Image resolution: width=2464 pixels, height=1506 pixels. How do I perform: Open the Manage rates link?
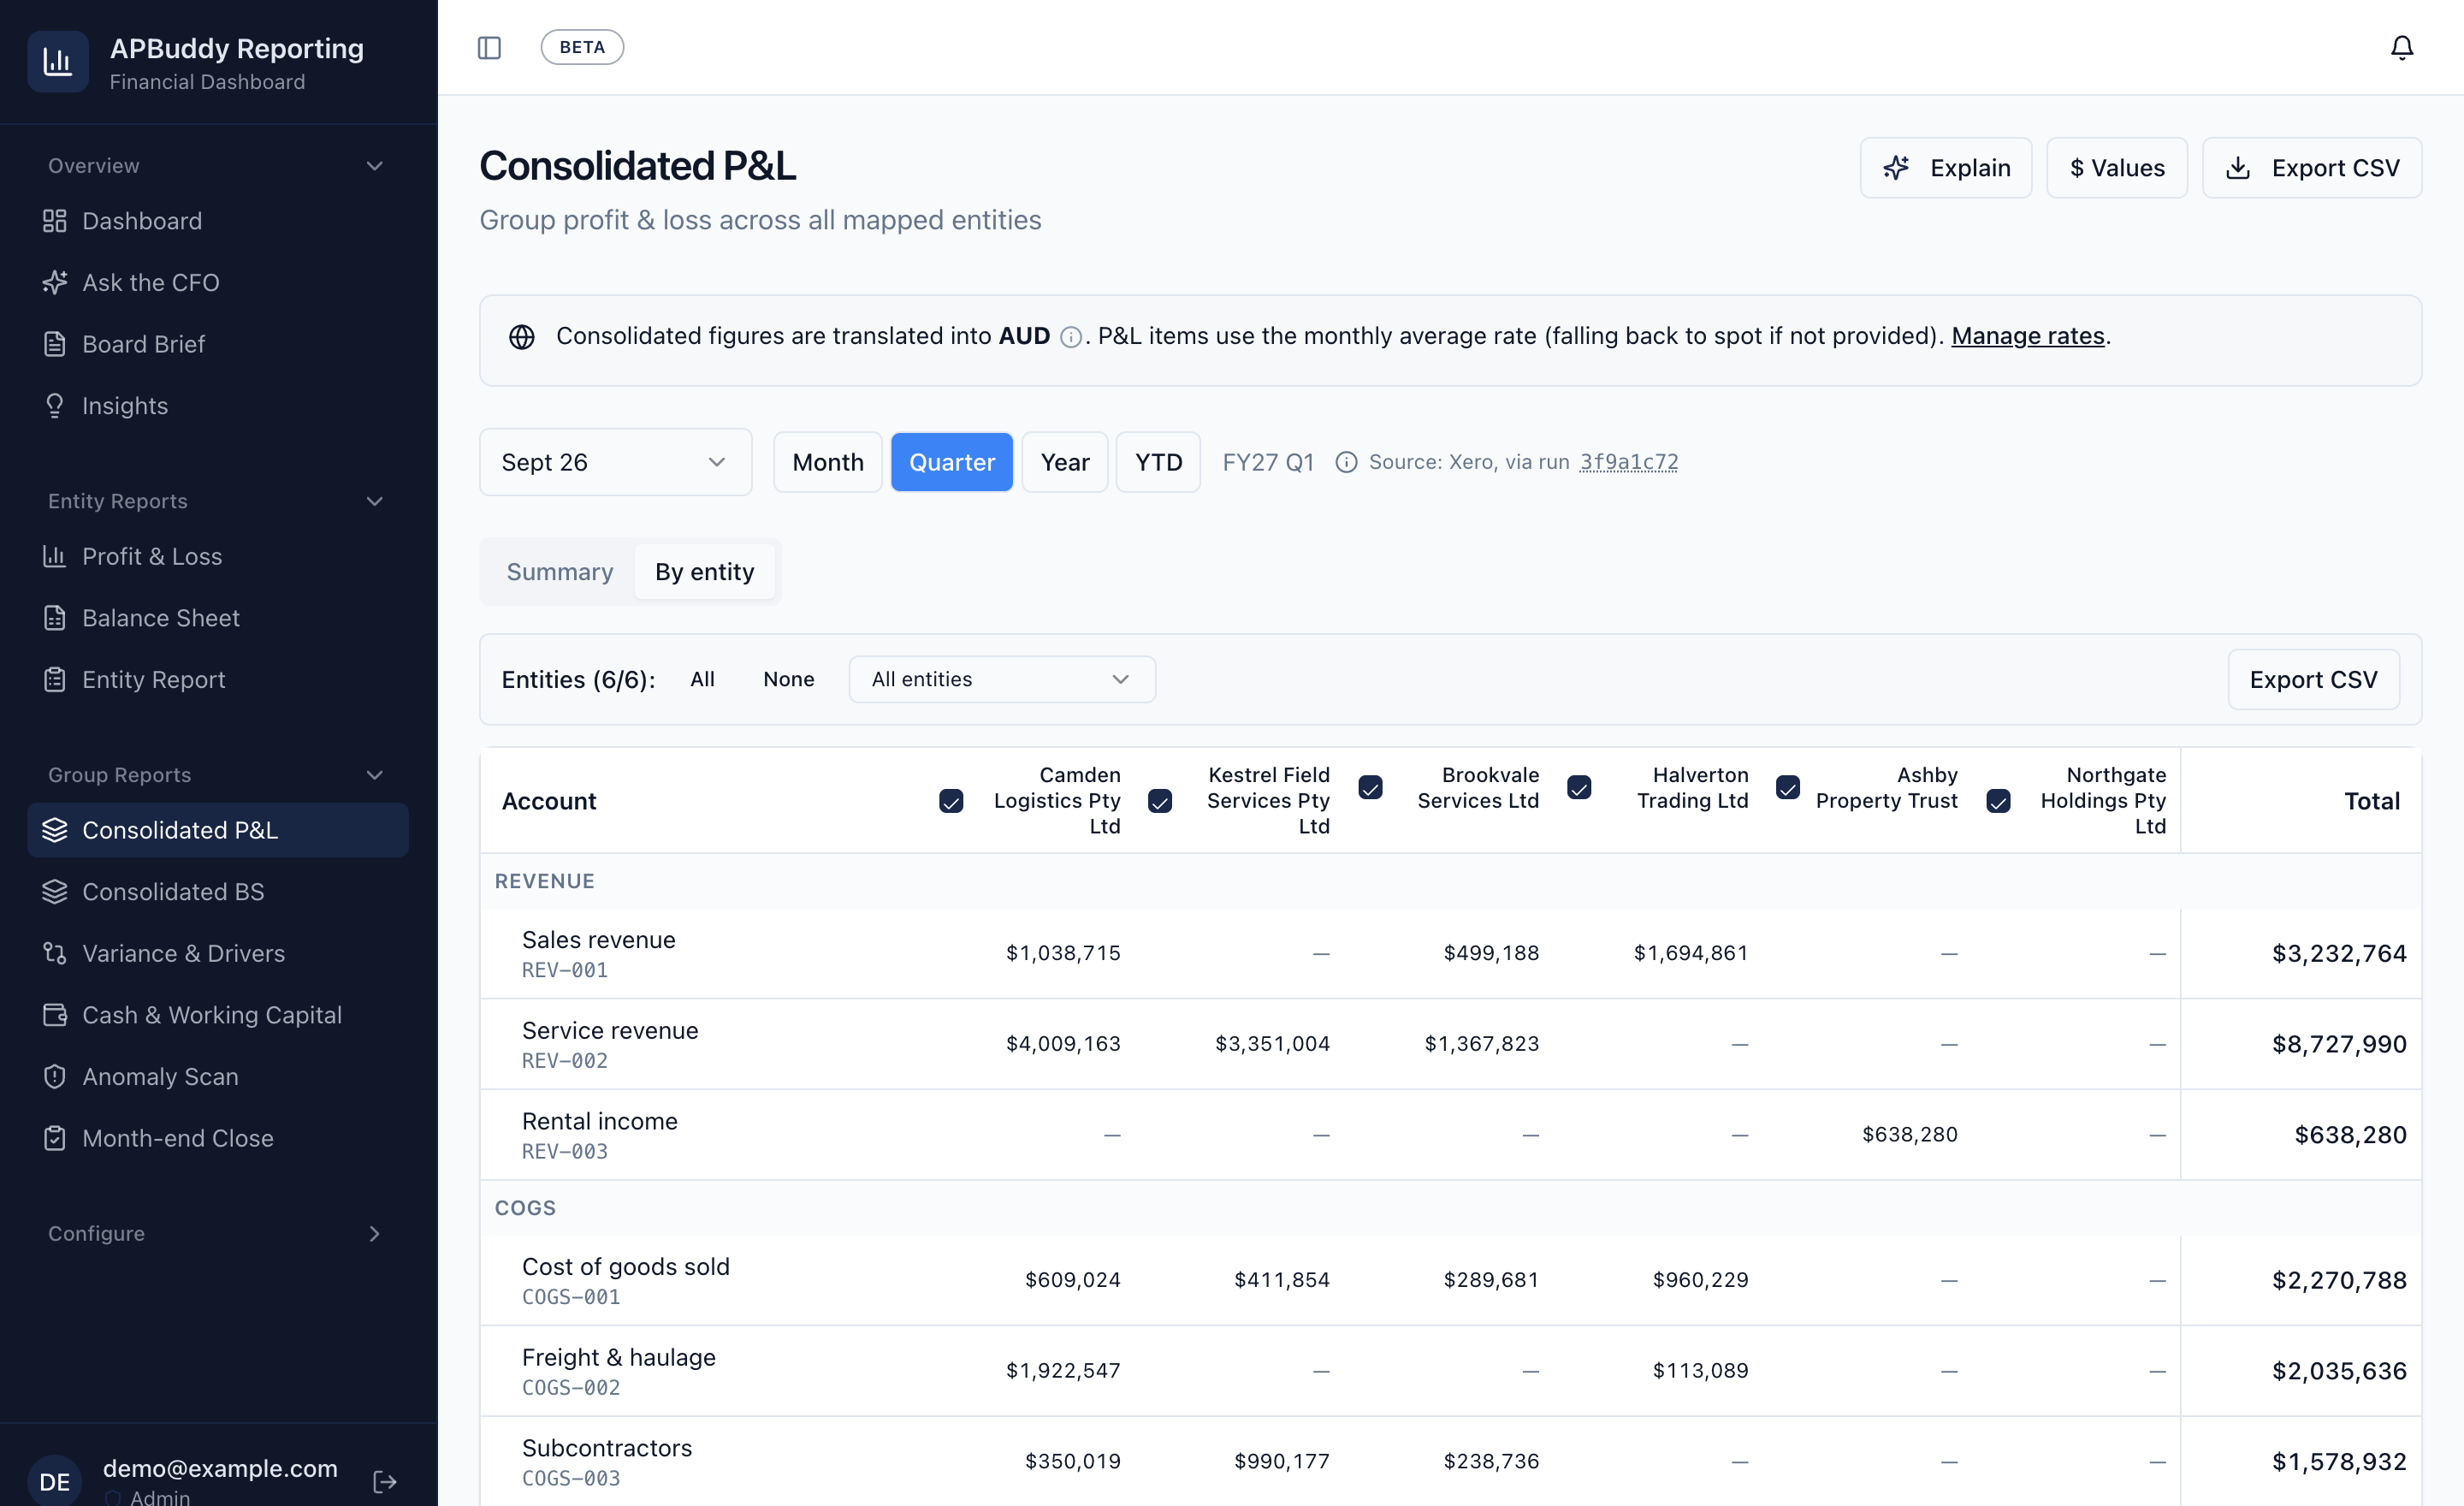(2027, 336)
